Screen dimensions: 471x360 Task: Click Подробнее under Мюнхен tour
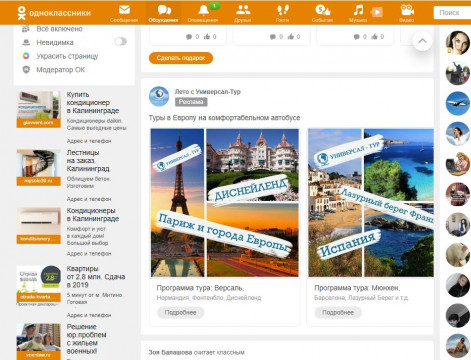(338, 313)
